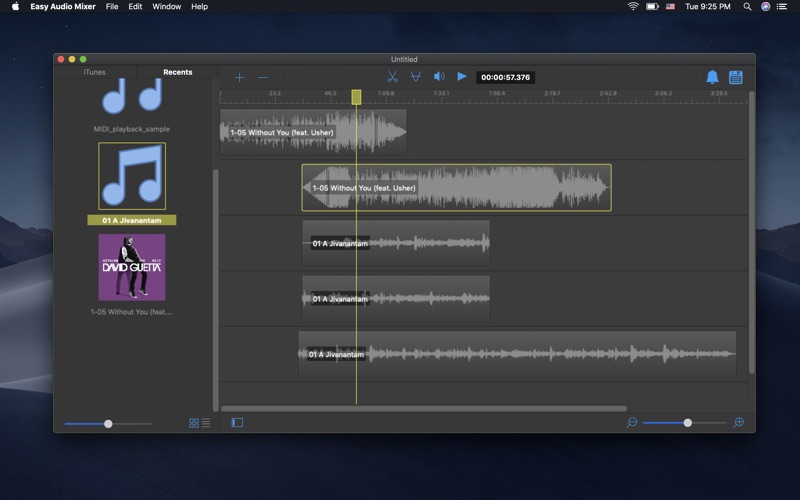Select the David Guetta album thumbnail
800x500 pixels.
tap(132, 267)
